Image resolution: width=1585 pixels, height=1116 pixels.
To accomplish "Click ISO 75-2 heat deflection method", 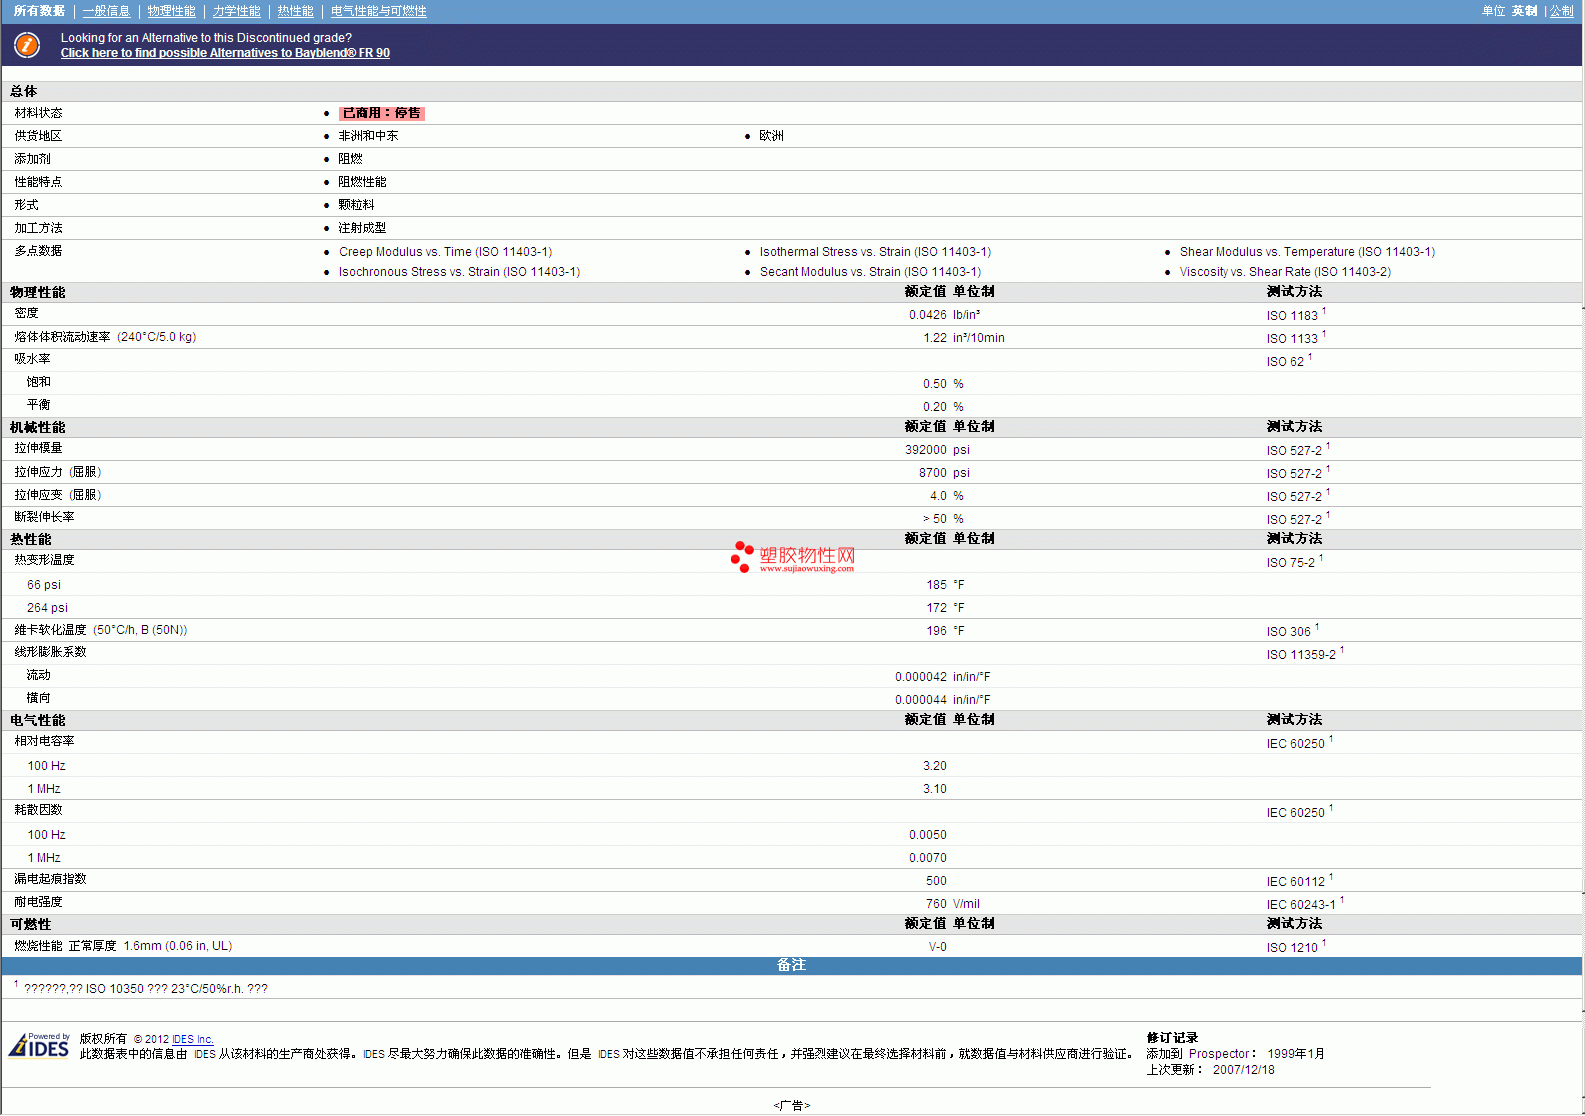I will pos(1290,562).
